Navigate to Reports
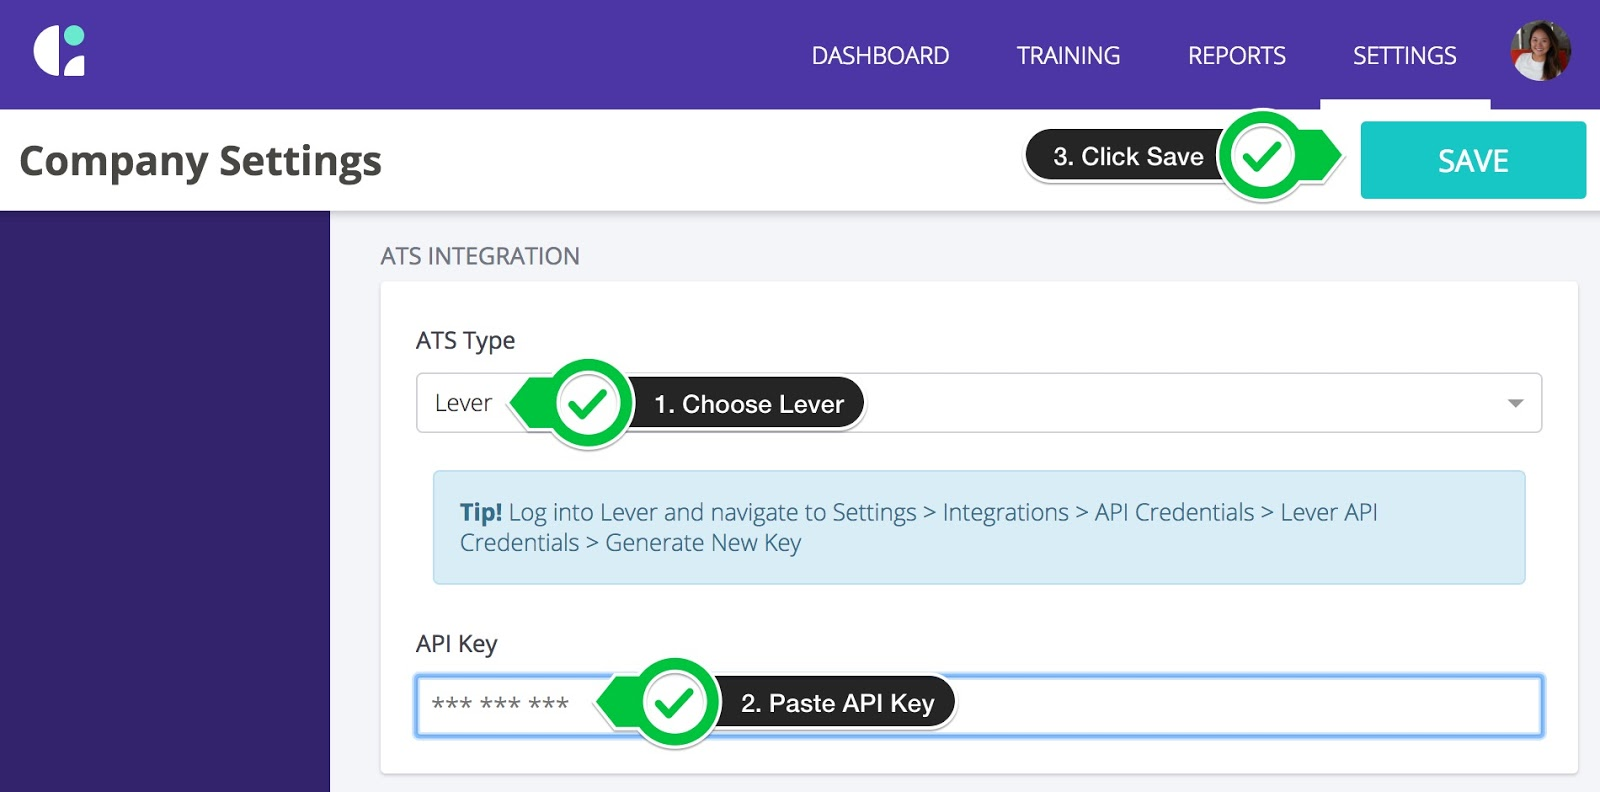This screenshot has height=792, width=1600. click(1236, 56)
